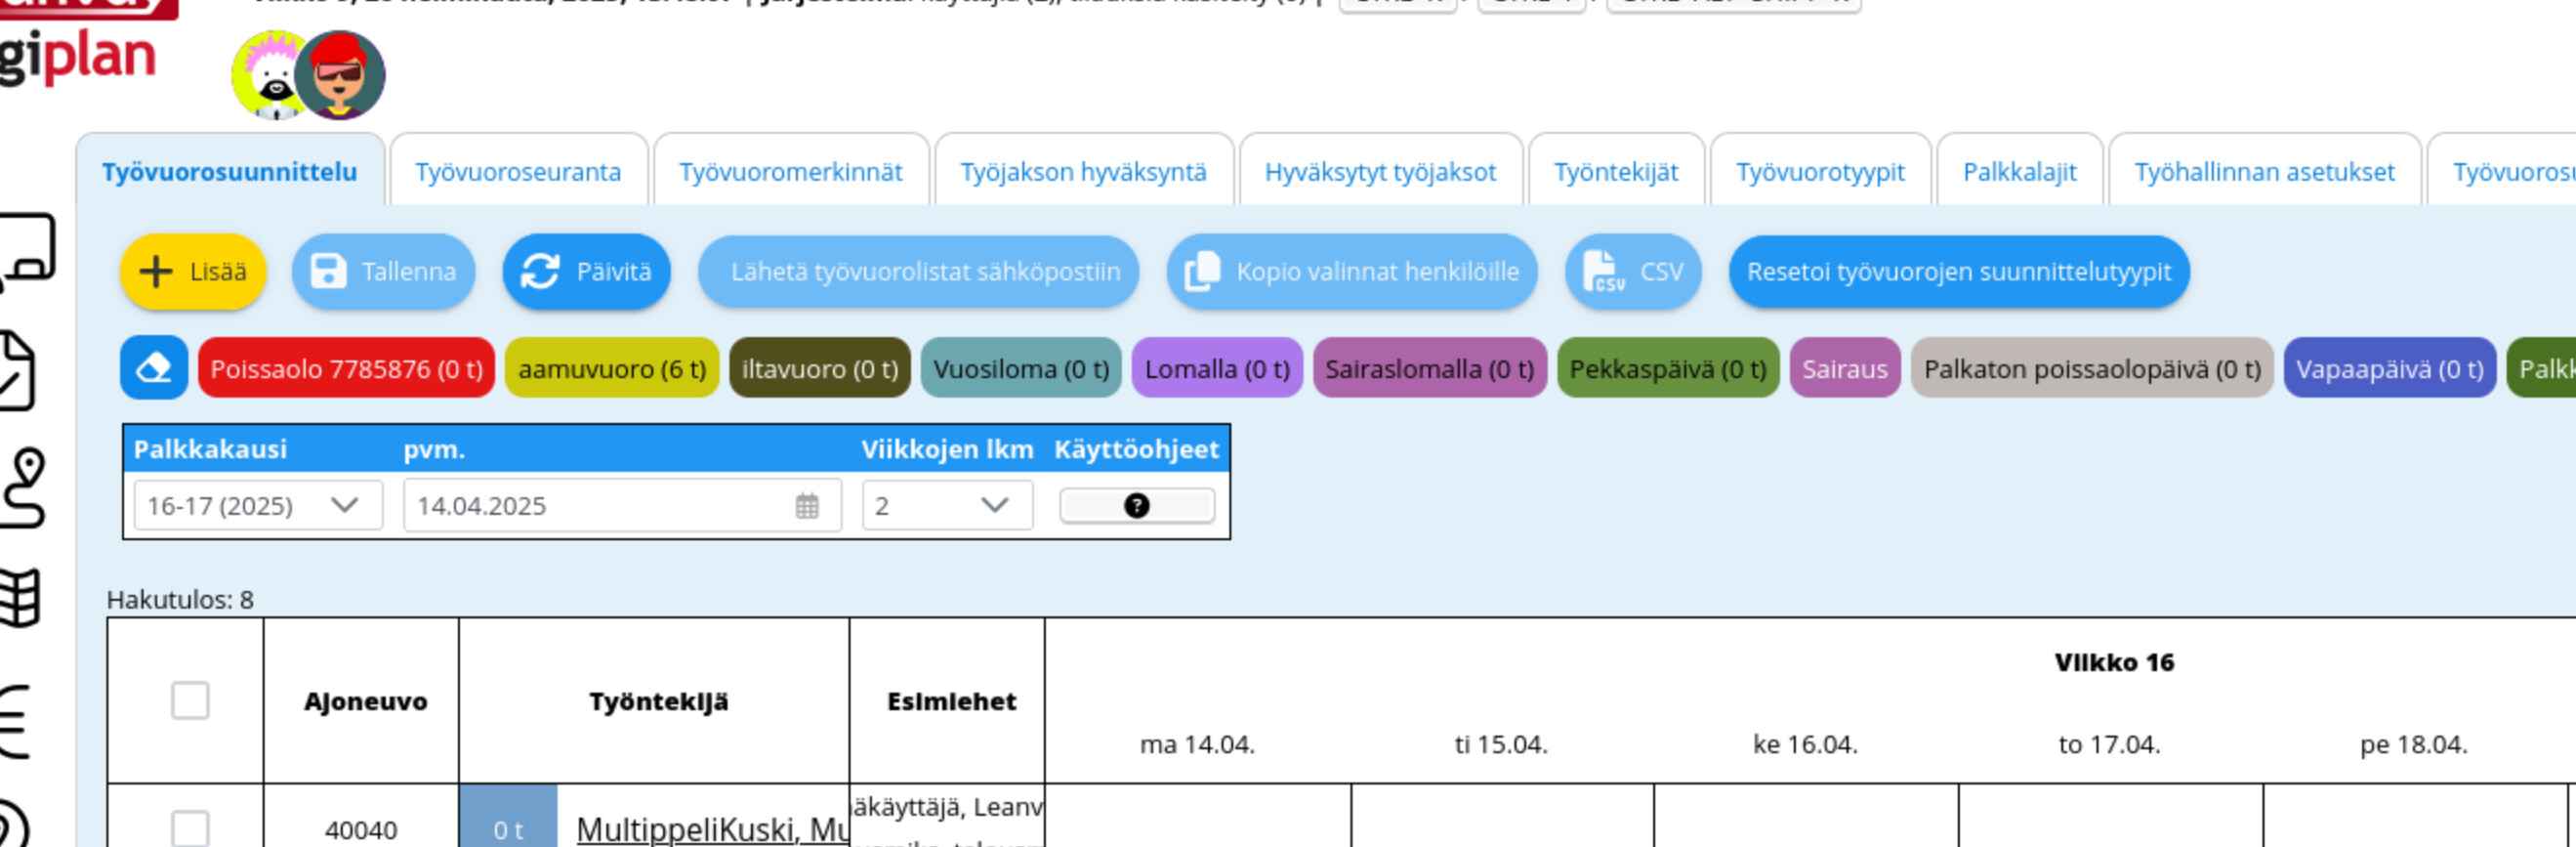Click the pvm. date field 14.04.2025
This screenshot has height=847, width=2576.
tap(622, 506)
